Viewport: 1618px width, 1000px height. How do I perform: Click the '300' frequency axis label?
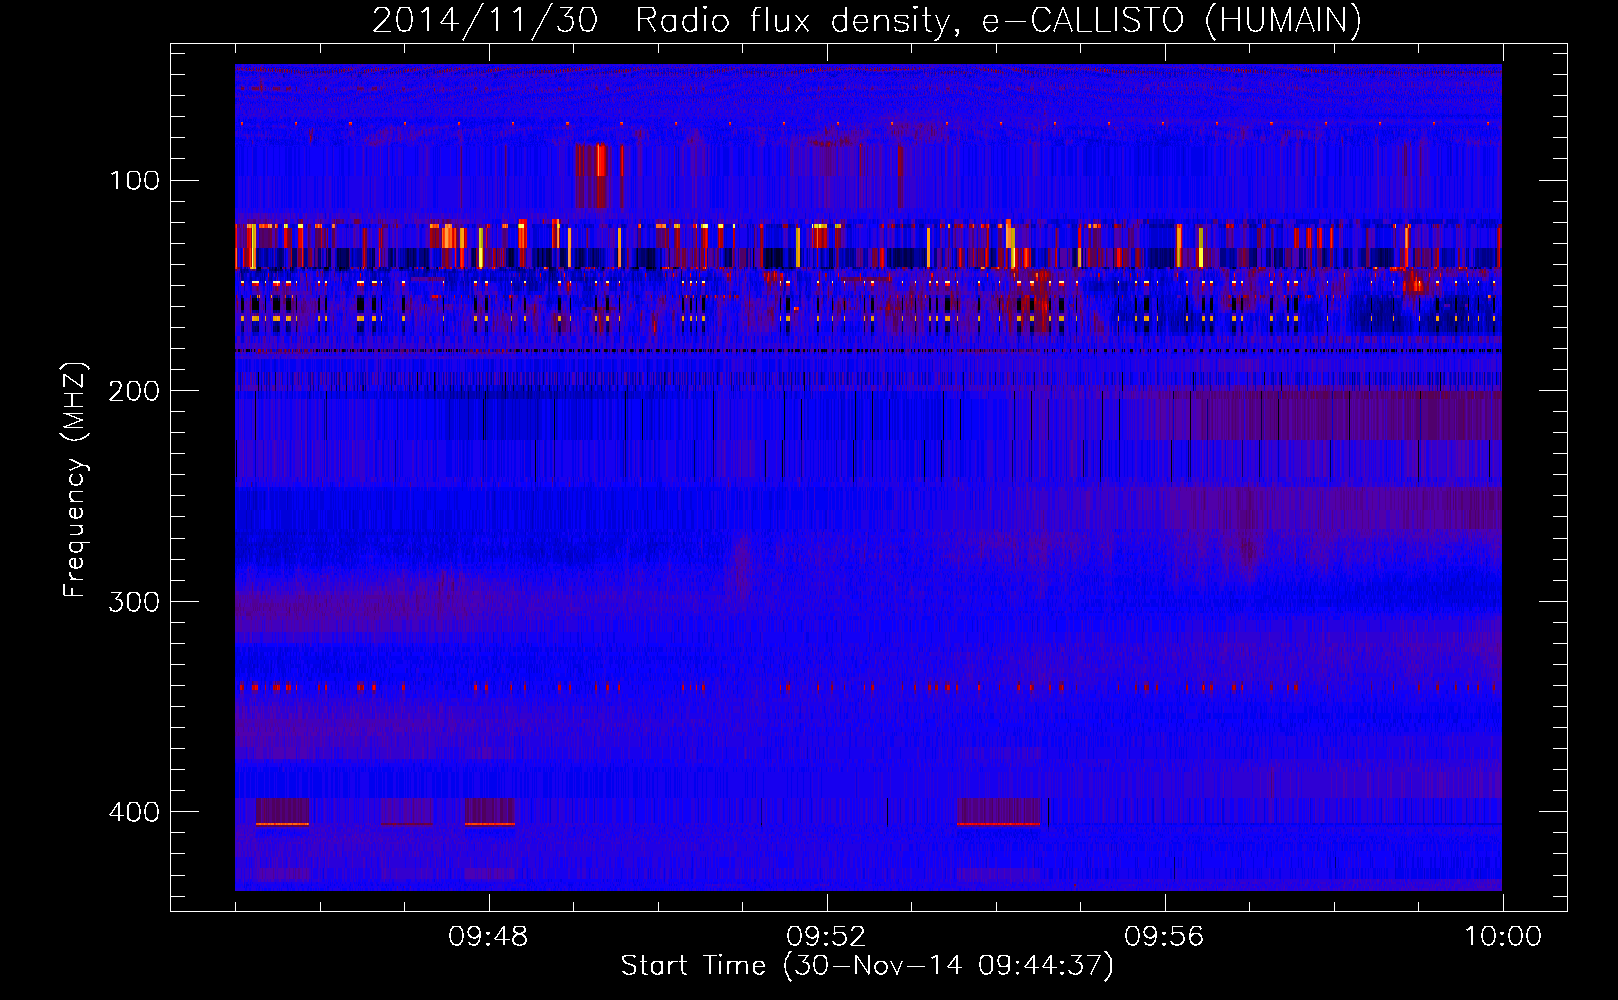click(134, 601)
